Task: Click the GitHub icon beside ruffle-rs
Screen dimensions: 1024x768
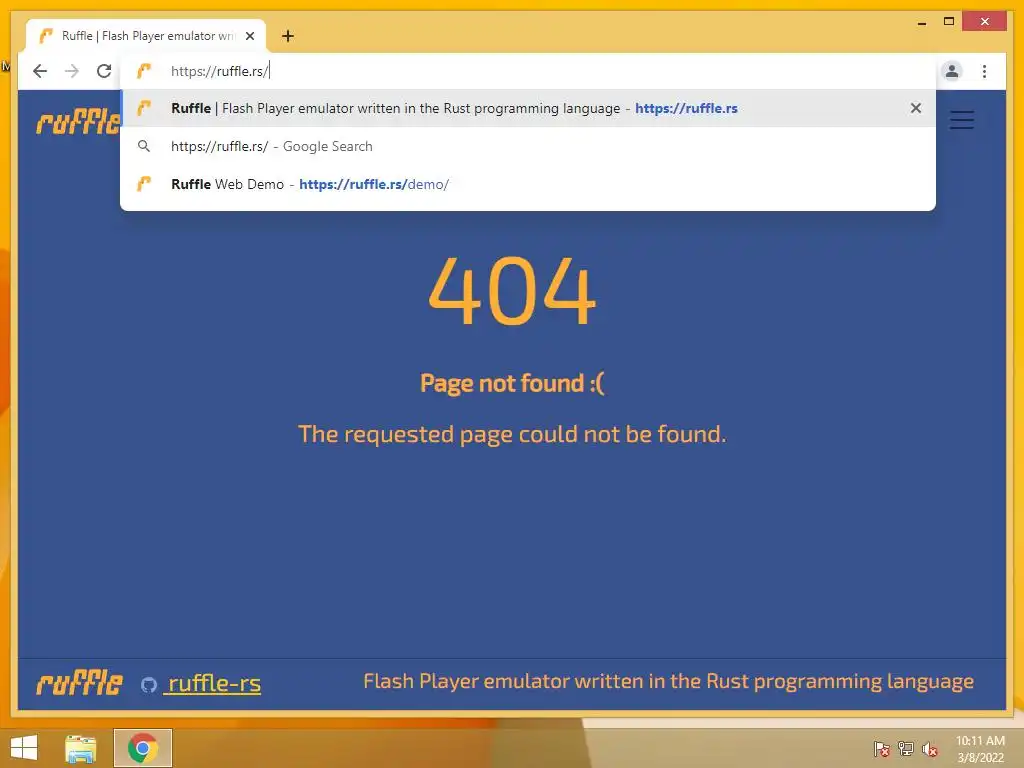Action: click(x=149, y=684)
